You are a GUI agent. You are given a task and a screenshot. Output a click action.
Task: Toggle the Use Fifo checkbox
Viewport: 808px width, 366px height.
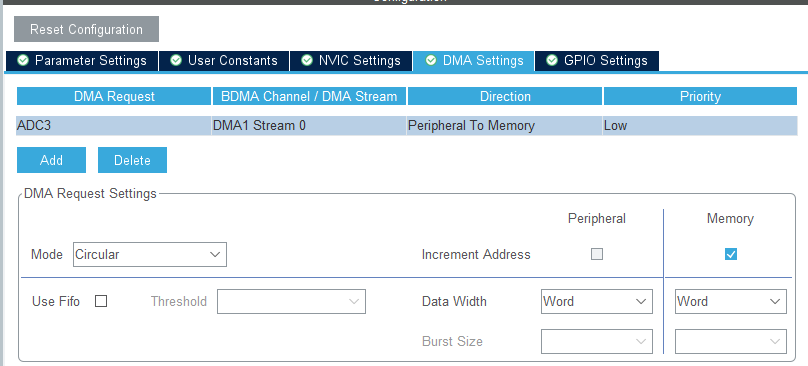pos(101,302)
